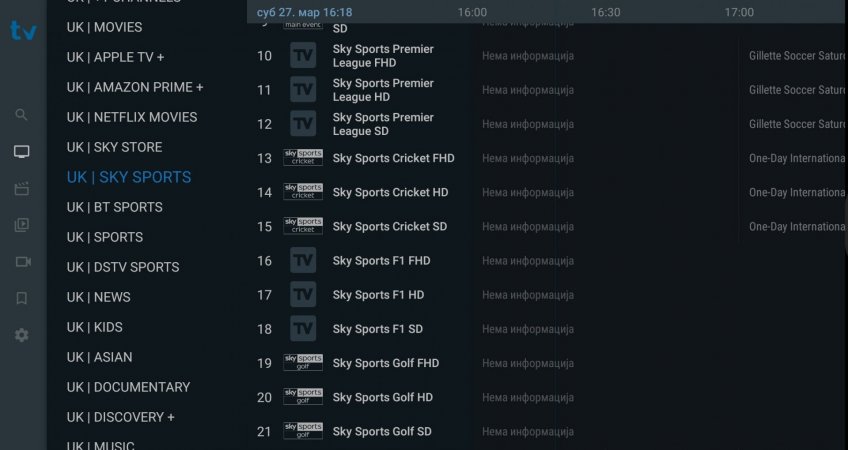Screen dimensions: 848x450
Task: Select Gillette Soccer Saturday program on channel 10
Action: [x=796, y=56]
